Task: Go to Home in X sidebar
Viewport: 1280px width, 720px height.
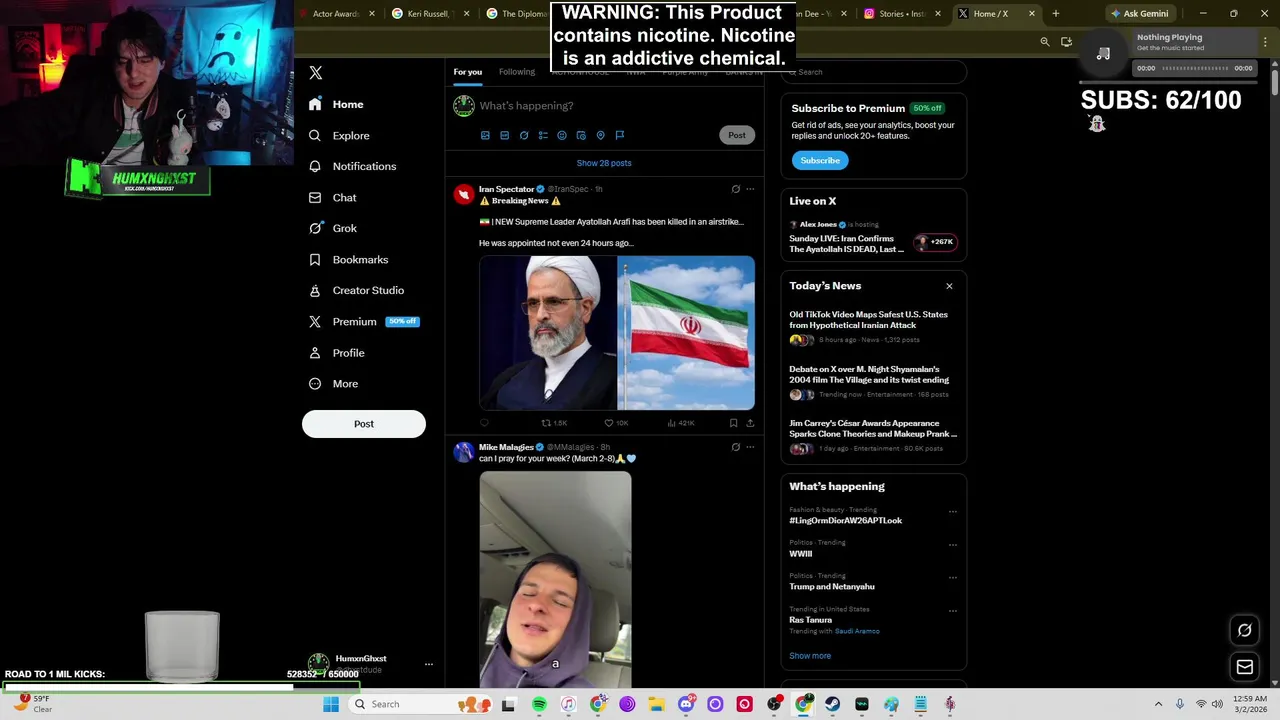Action: tap(336, 104)
